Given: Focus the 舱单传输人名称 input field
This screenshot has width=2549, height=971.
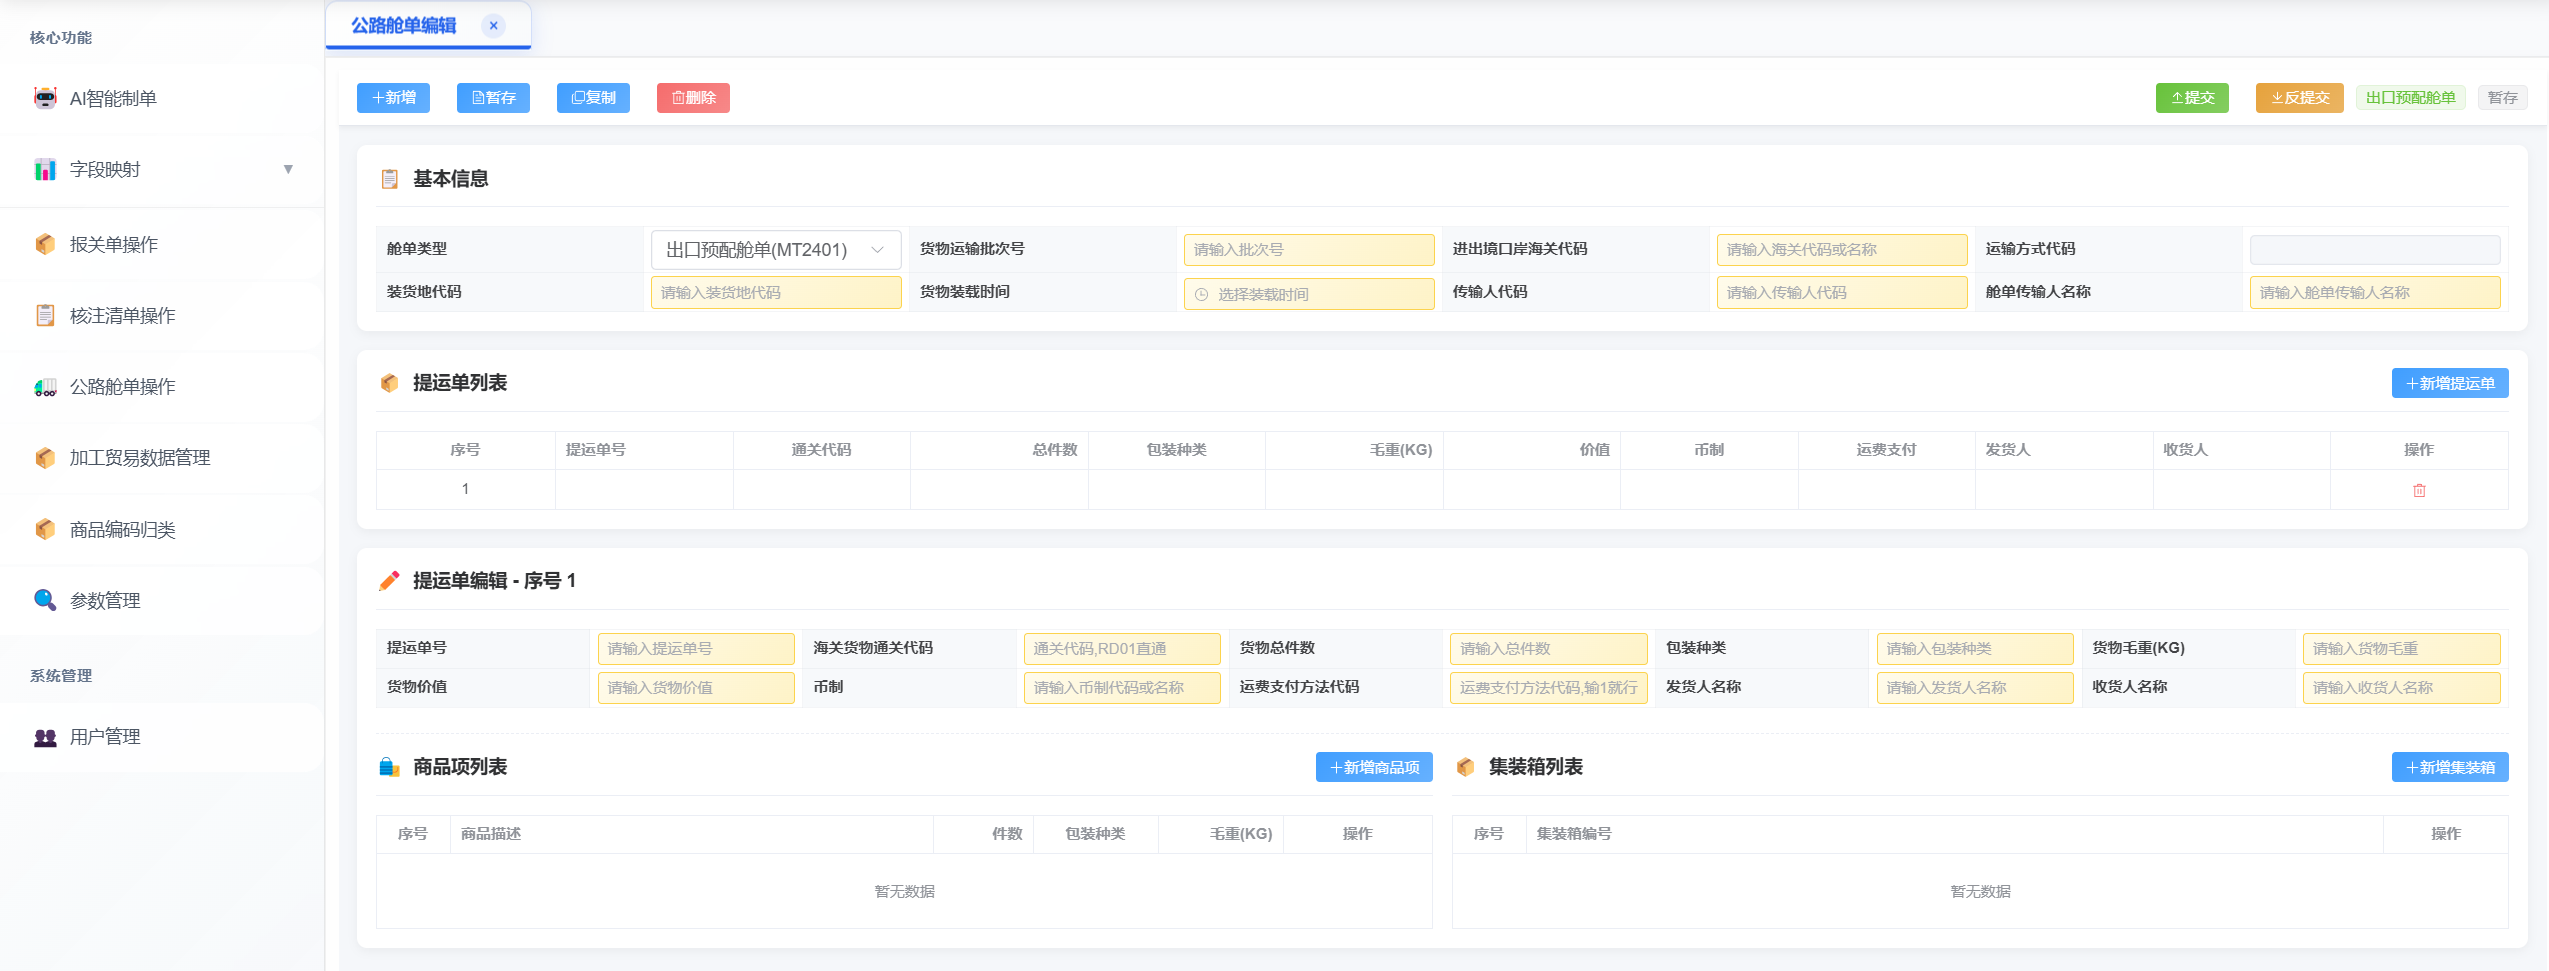Looking at the screenshot, I should [2375, 293].
